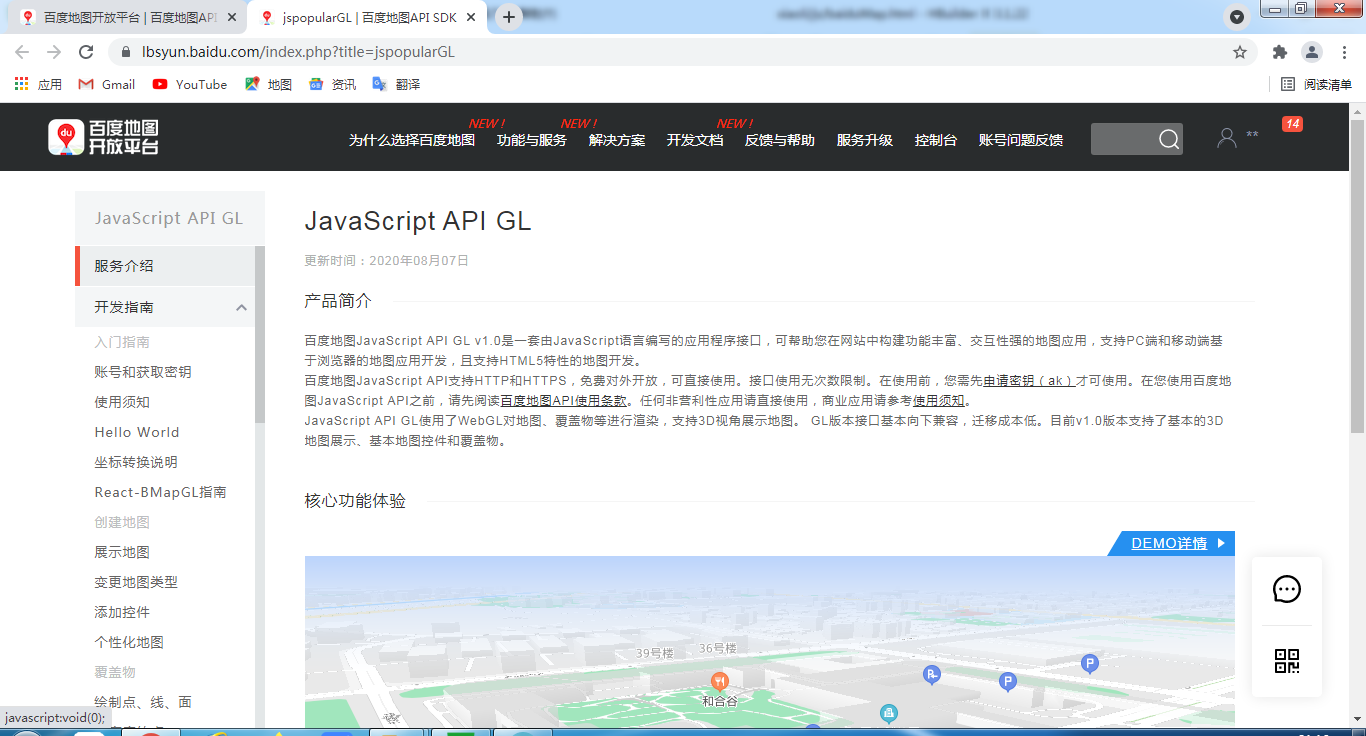This screenshot has height=736, width=1366.
Task: Open the tab search dropdown arrow
Action: click(x=1237, y=17)
